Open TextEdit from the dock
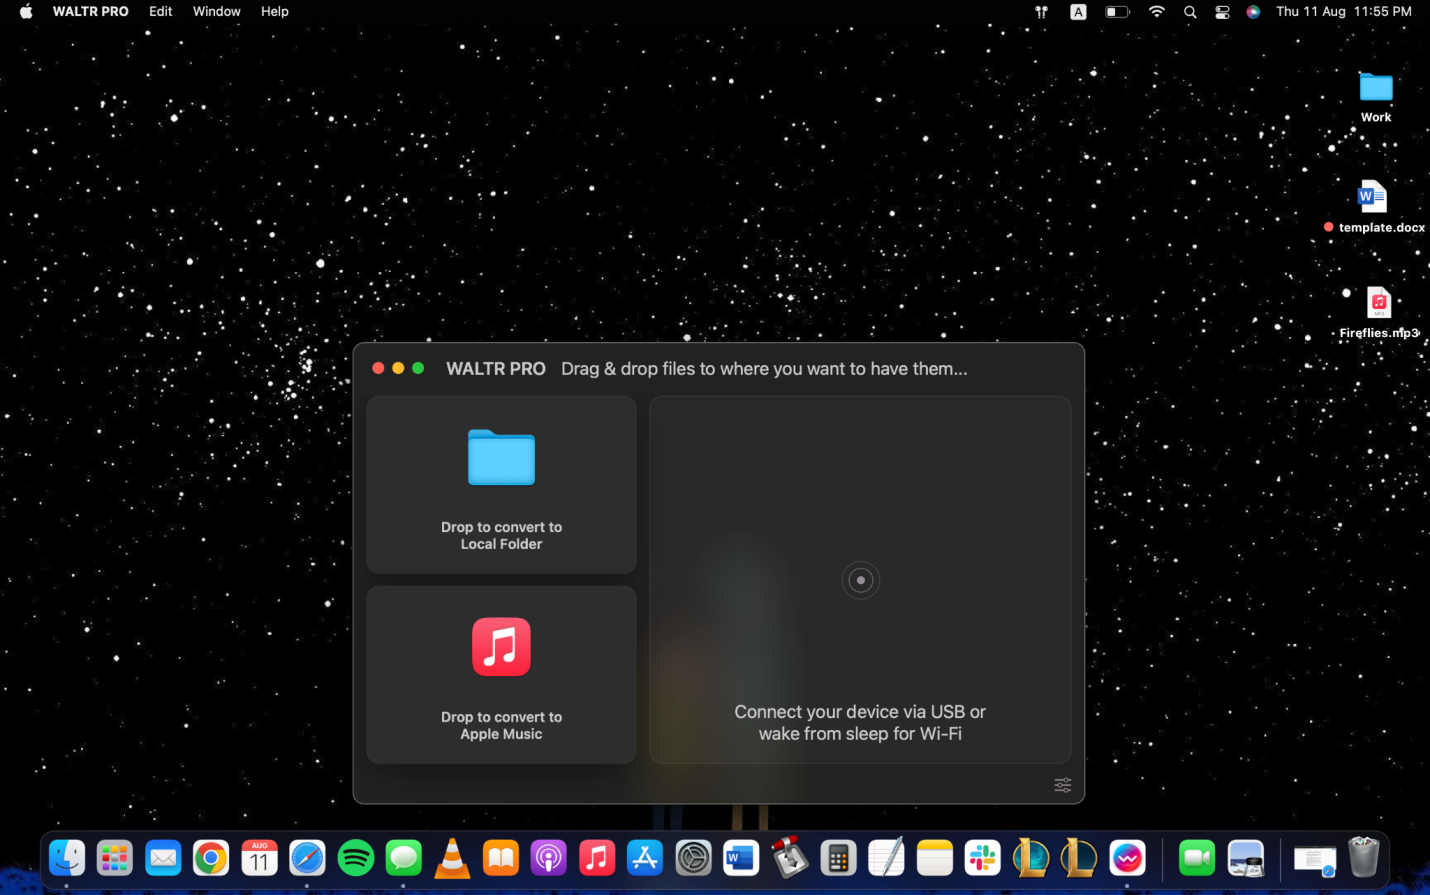The height and width of the screenshot is (895, 1430). [x=886, y=858]
